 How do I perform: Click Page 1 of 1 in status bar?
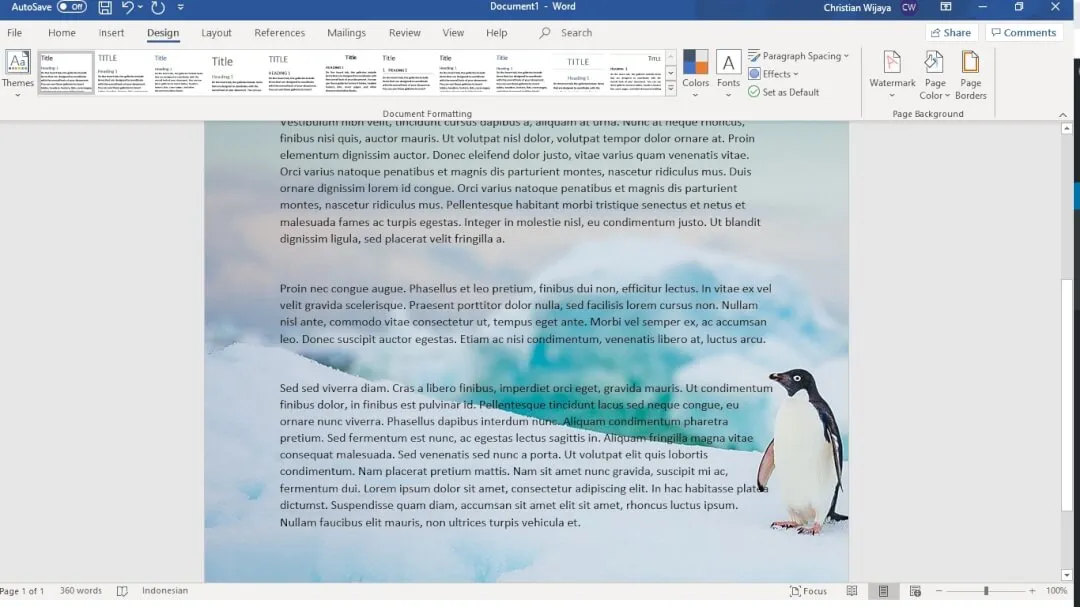tap(22, 591)
